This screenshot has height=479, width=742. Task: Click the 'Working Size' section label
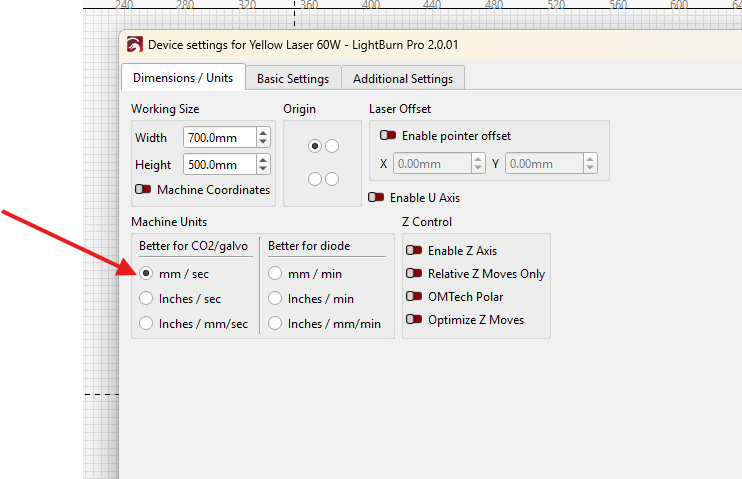point(165,109)
